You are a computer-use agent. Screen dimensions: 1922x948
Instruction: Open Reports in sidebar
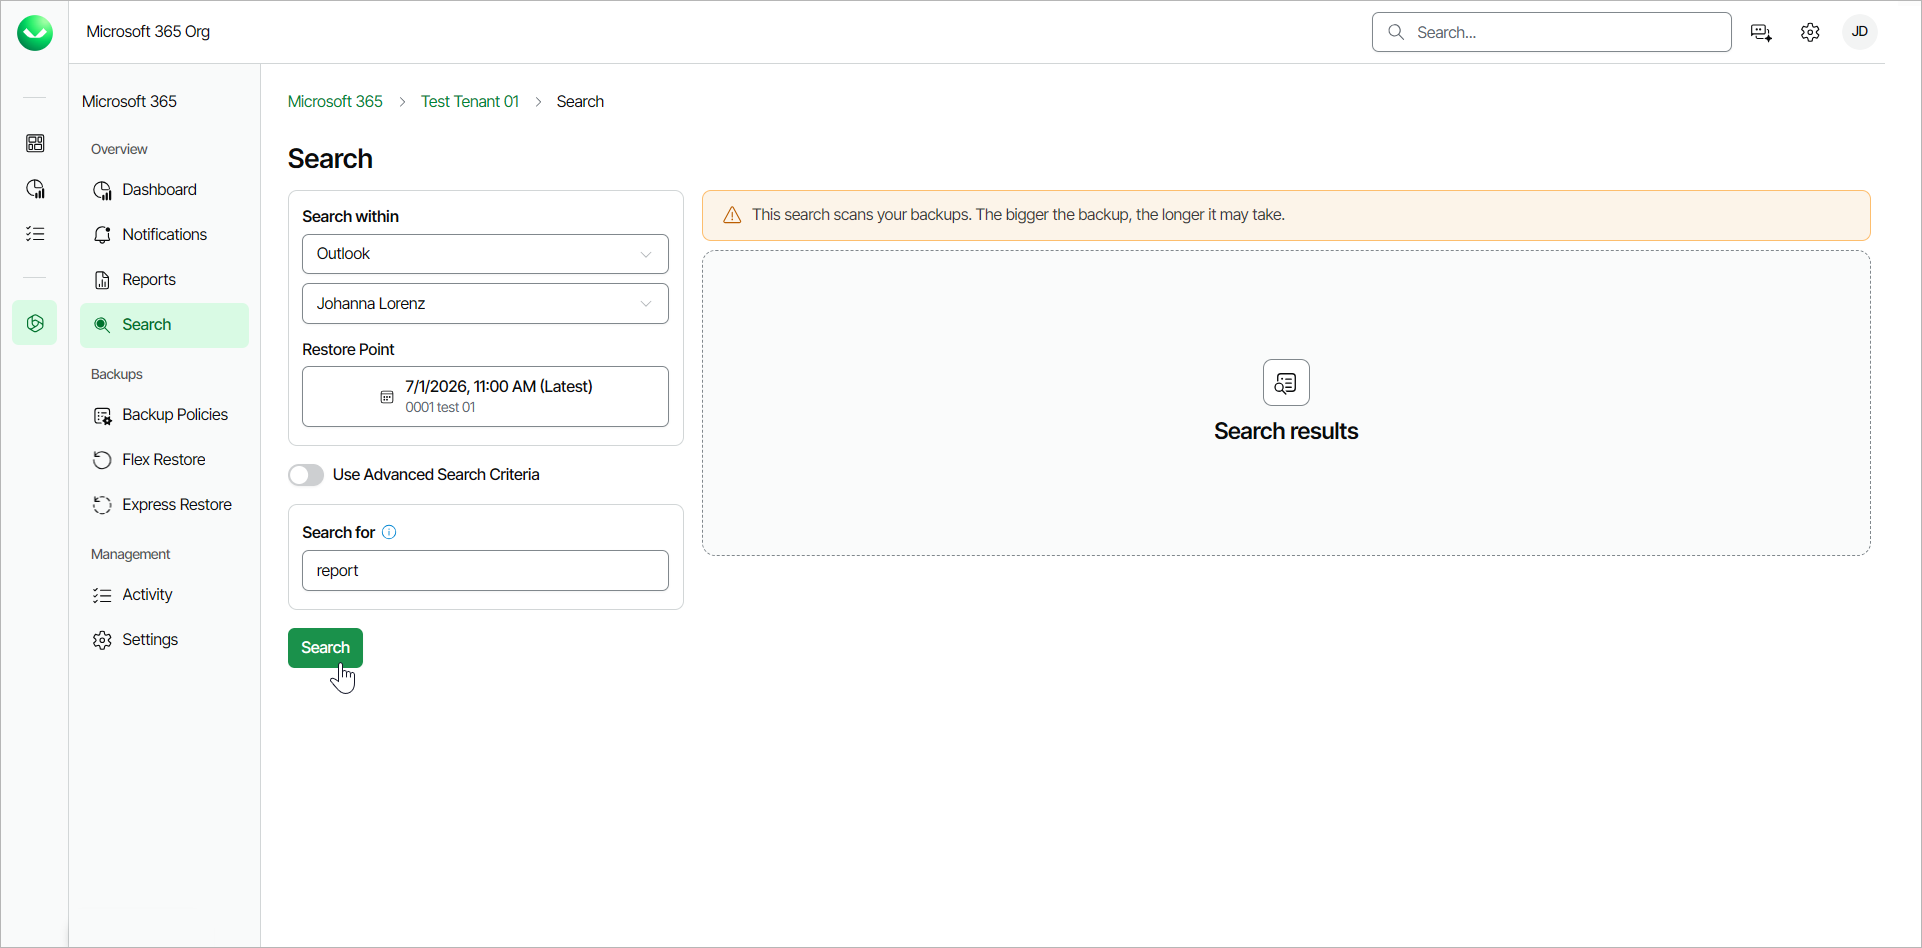pos(164,280)
